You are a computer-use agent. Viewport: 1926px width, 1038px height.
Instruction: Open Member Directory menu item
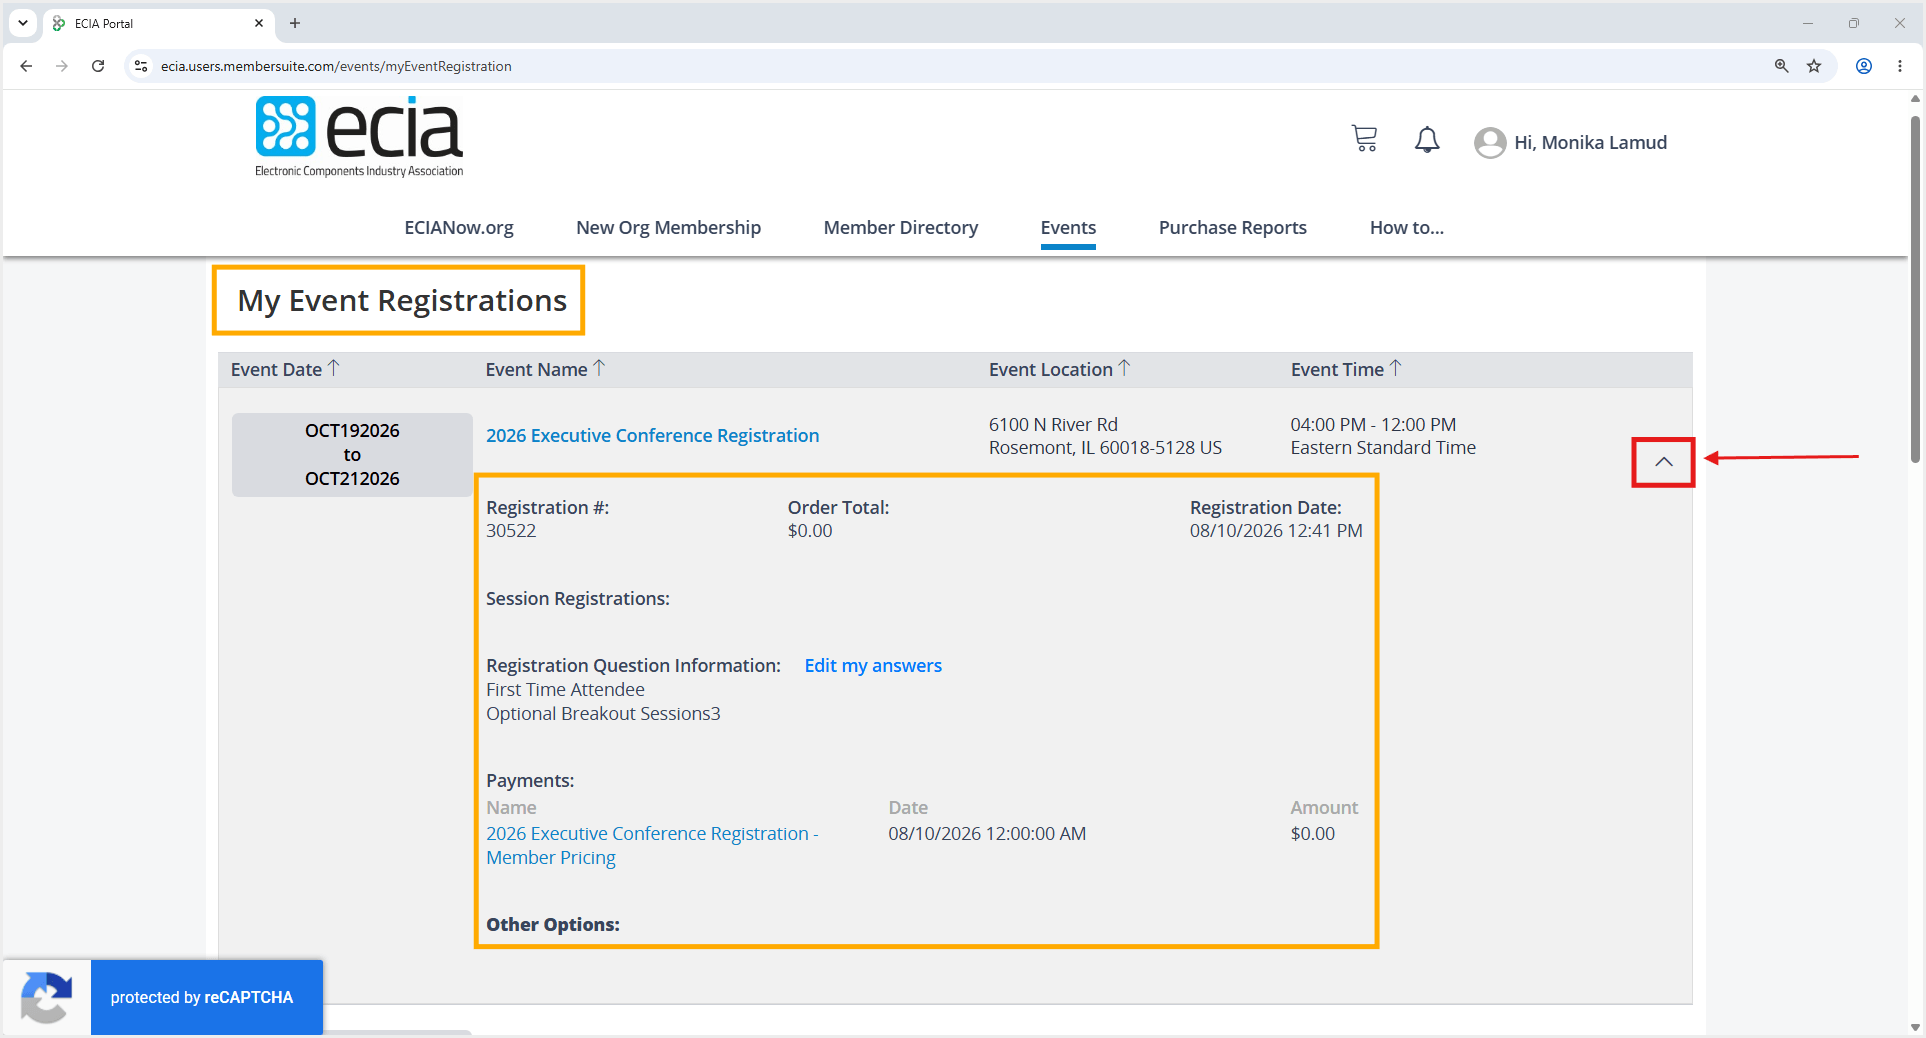[x=901, y=228]
